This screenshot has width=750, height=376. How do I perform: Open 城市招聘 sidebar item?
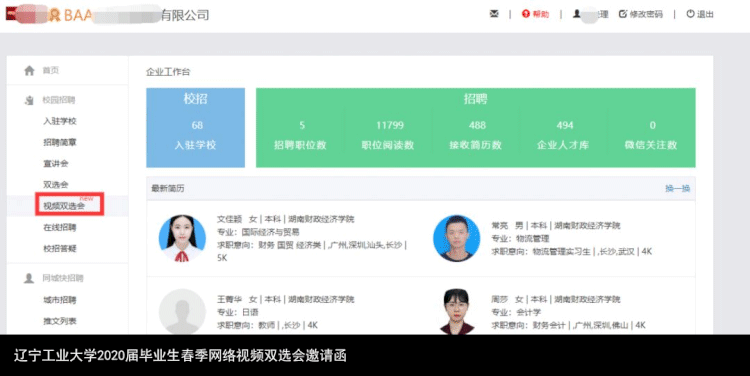click(60, 300)
